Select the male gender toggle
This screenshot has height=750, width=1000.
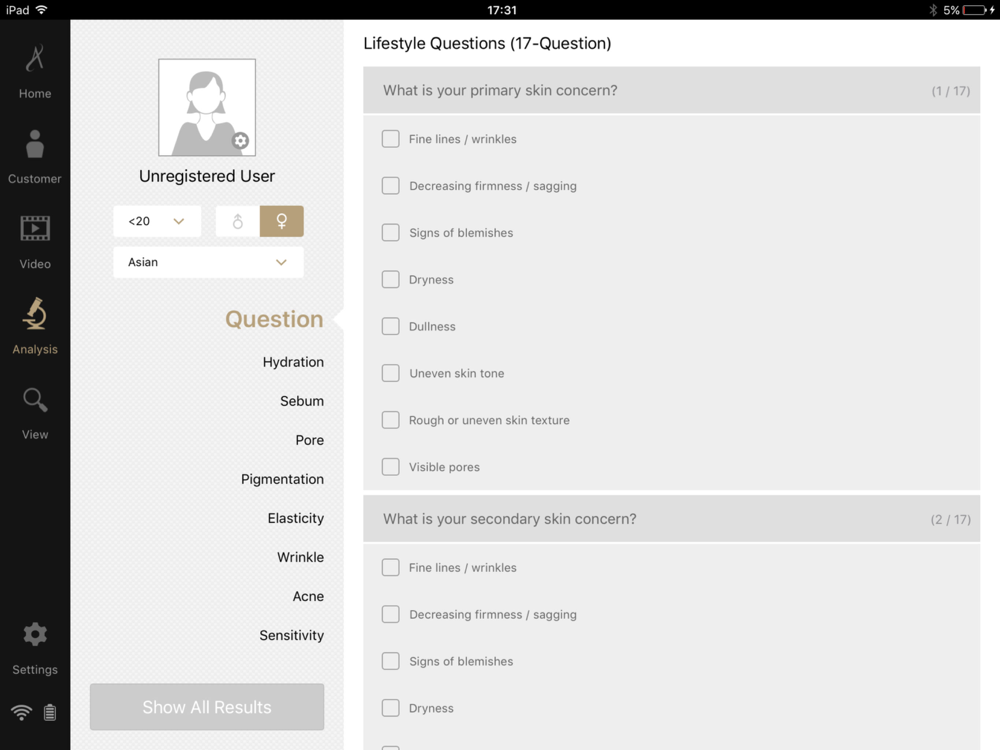[238, 221]
